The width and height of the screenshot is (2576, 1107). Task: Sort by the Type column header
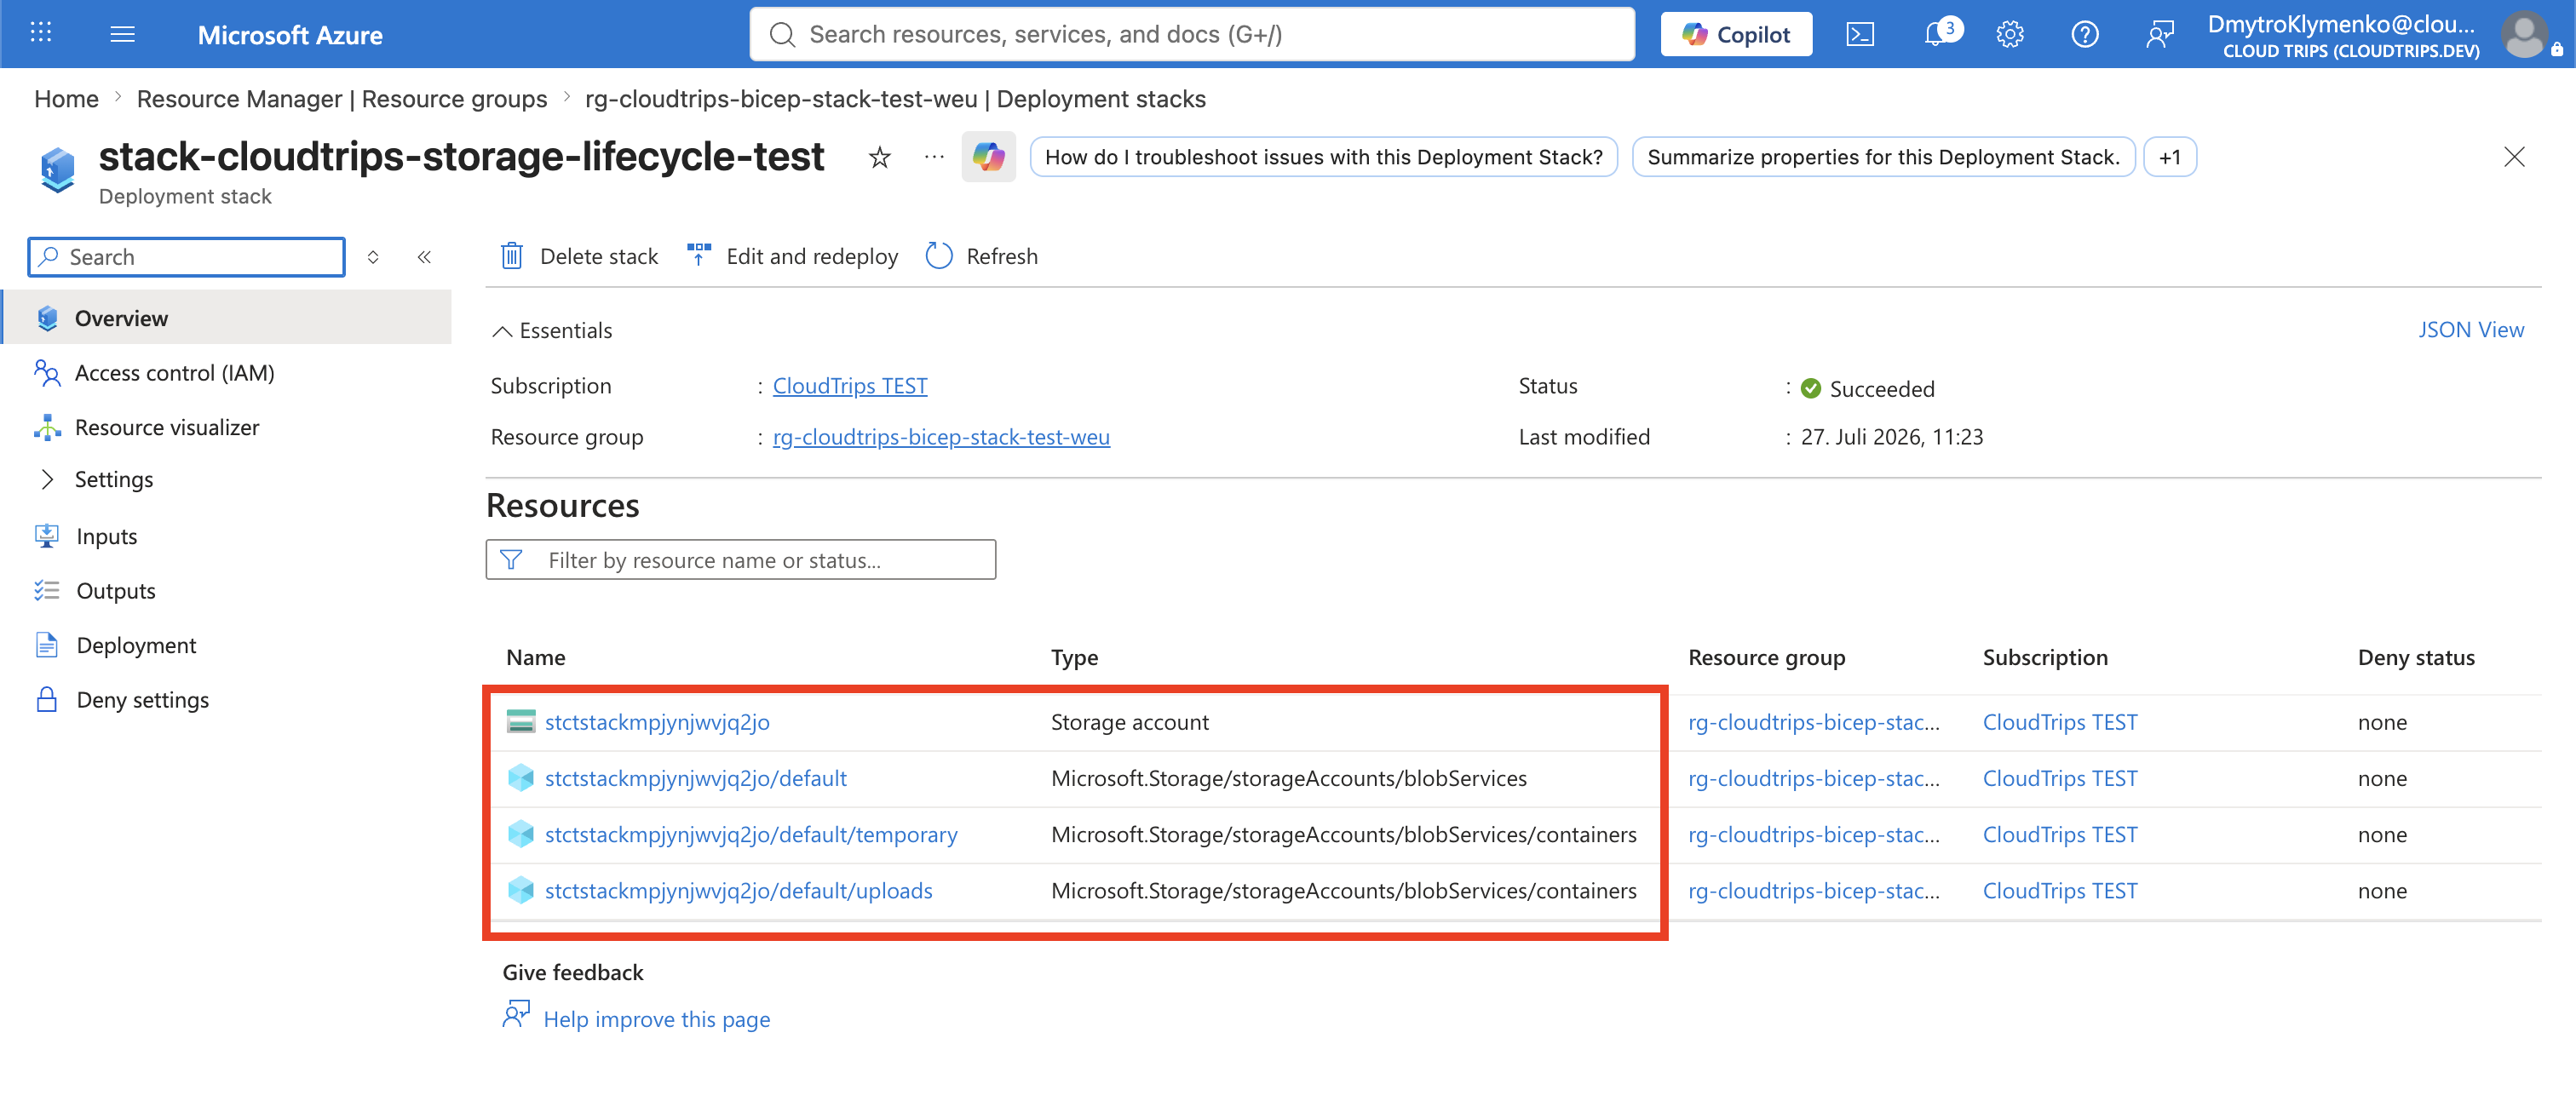tap(1074, 657)
